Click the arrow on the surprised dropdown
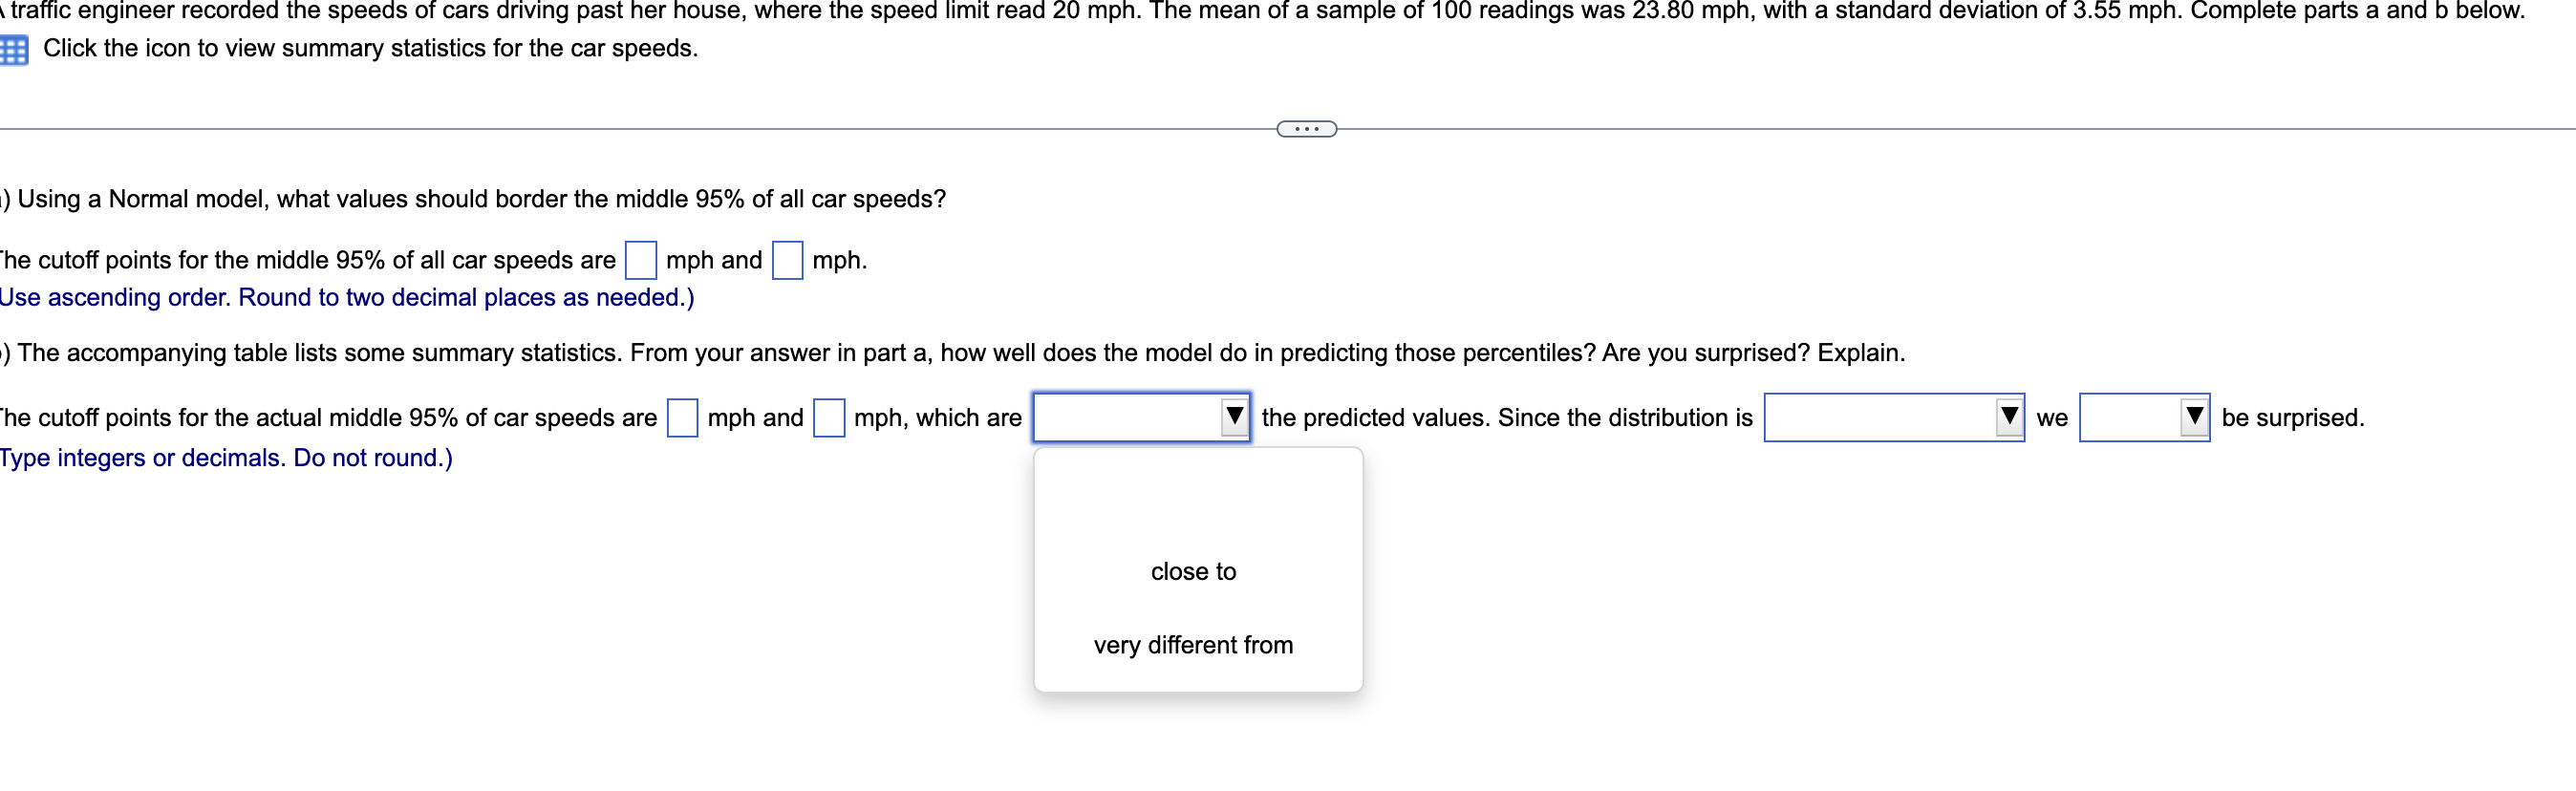Viewport: 2576px width, 791px height. (2192, 418)
